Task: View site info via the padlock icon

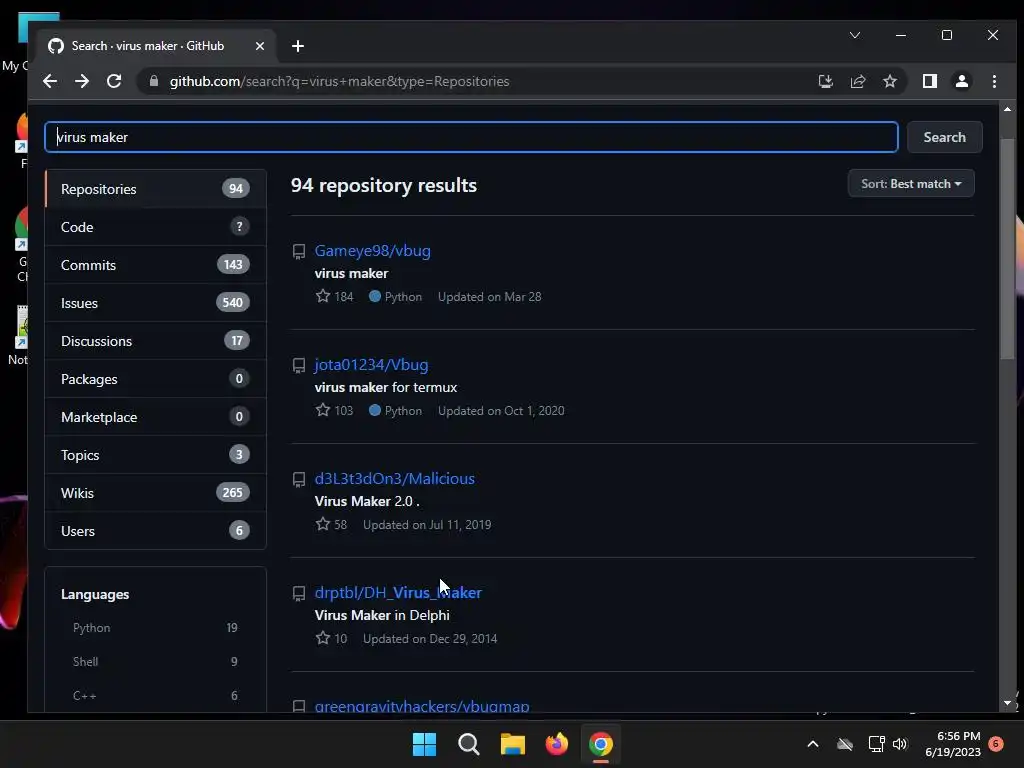Action: [x=154, y=81]
